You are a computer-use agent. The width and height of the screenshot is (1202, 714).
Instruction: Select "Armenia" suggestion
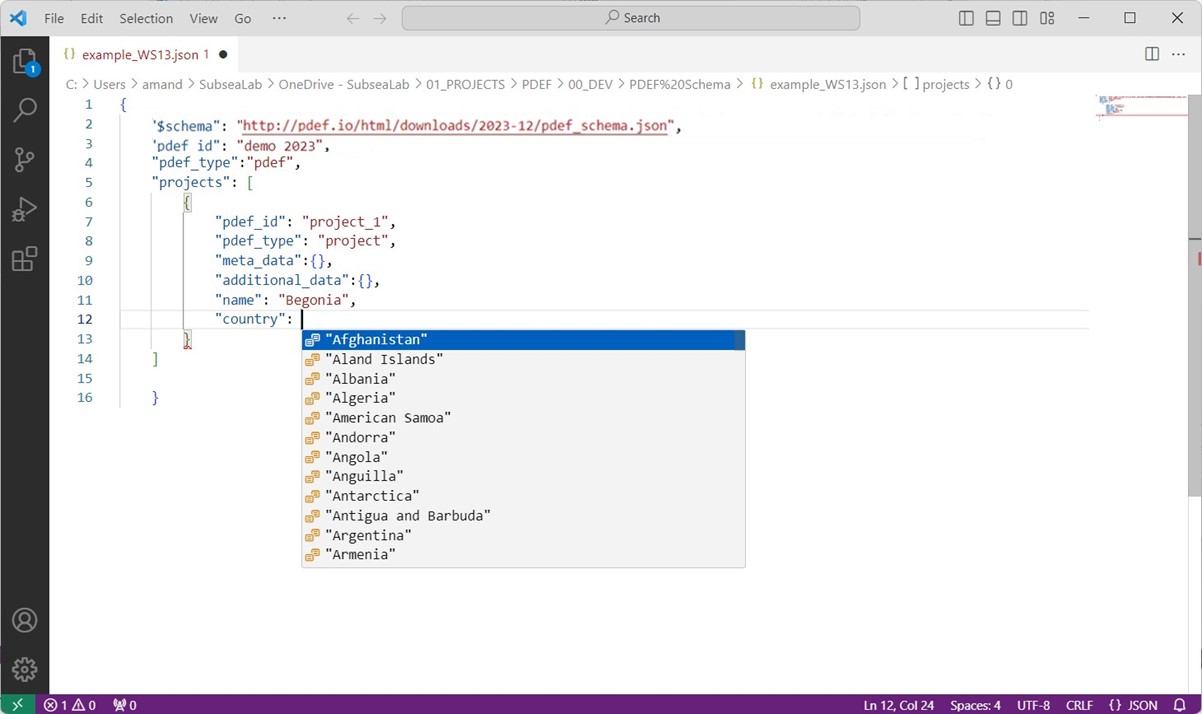[x=523, y=555]
